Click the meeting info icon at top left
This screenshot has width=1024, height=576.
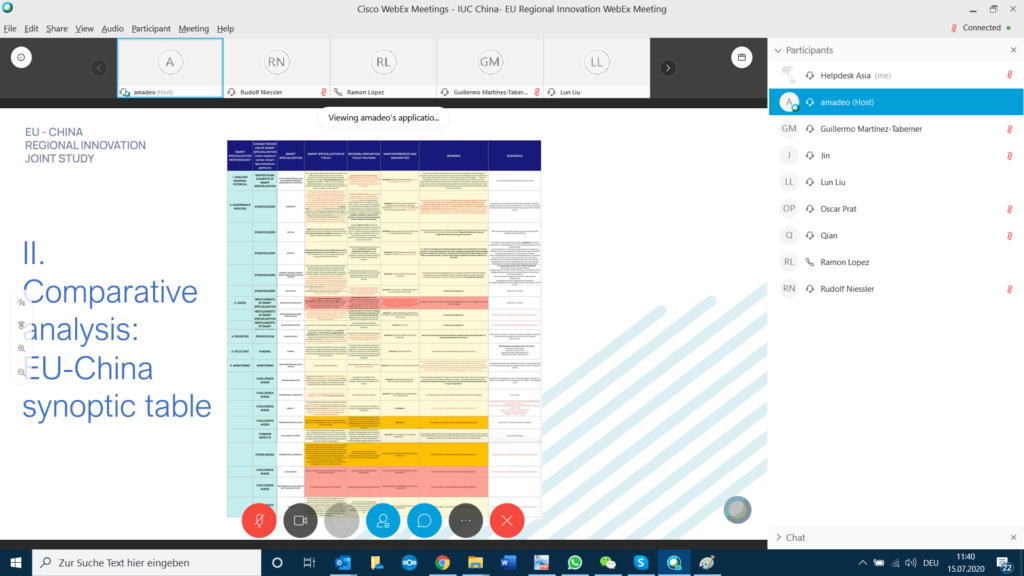21,58
